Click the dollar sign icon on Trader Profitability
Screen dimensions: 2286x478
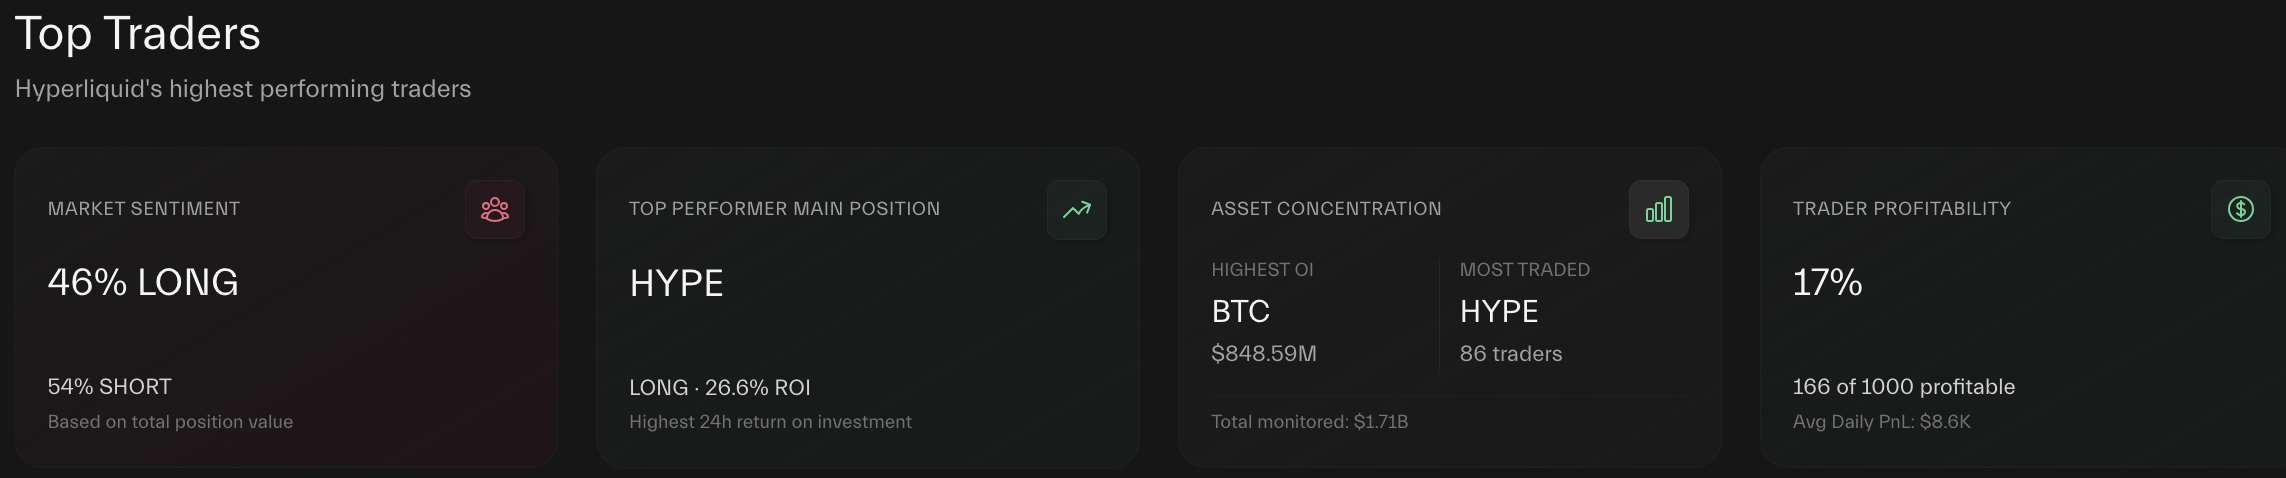click(2240, 209)
